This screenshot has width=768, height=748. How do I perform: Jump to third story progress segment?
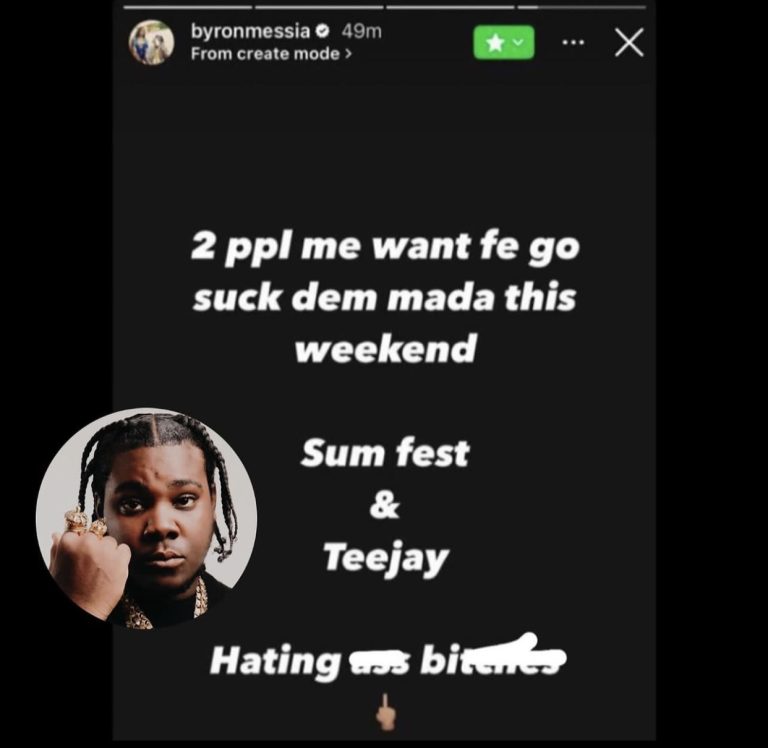click(450, 7)
